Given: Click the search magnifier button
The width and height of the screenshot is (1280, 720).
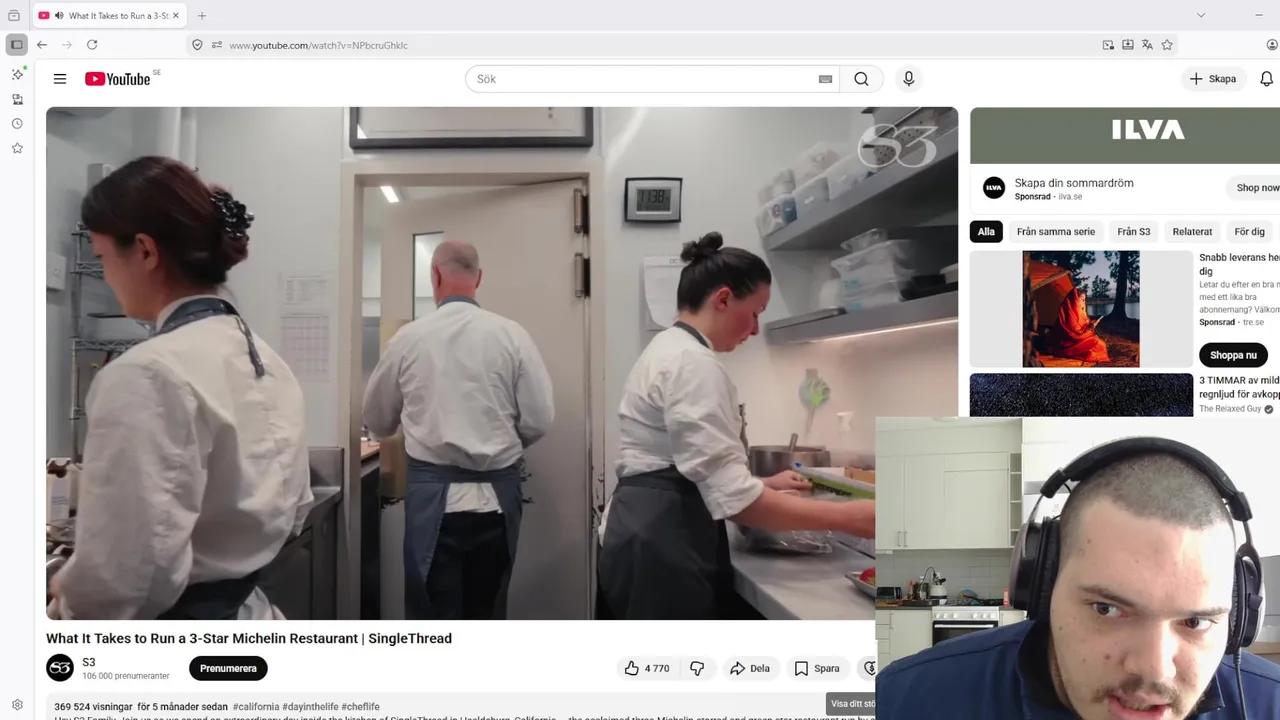Looking at the screenshot, I should (x=861, y=79).
